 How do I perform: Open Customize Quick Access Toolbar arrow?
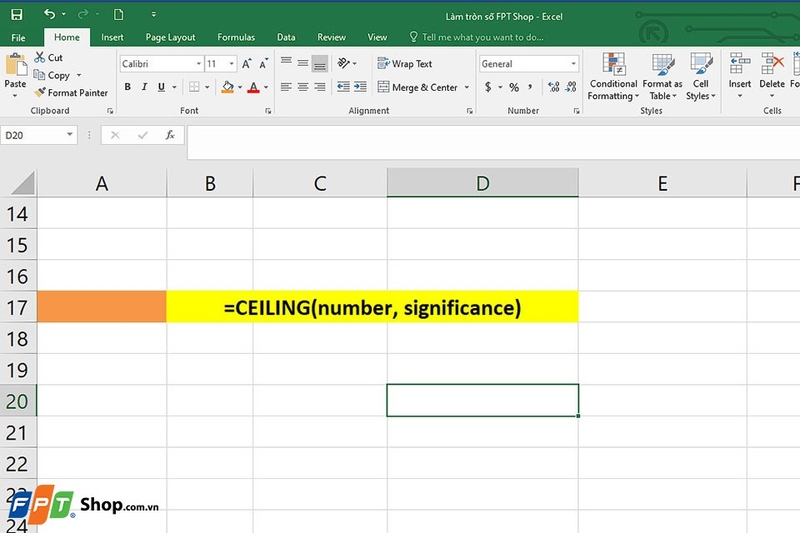click(154, 15)
